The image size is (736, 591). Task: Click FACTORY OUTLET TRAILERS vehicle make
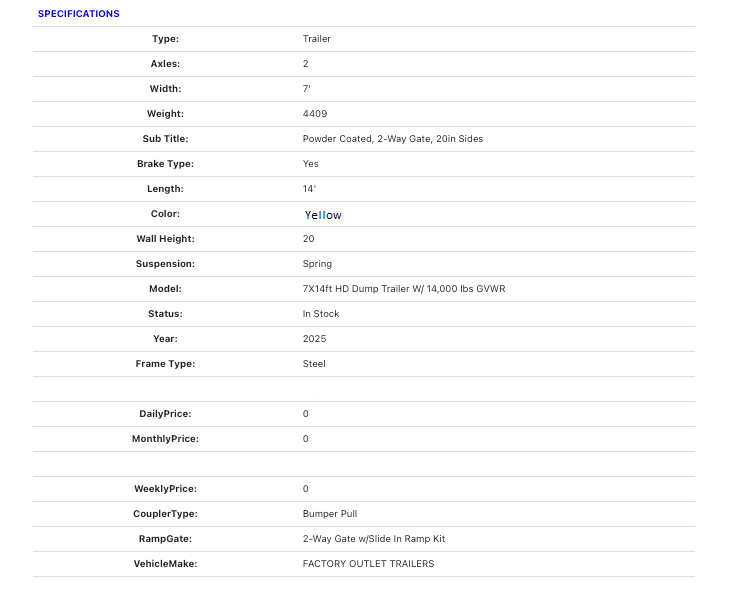pyautogui.click(x=368, y=564)
